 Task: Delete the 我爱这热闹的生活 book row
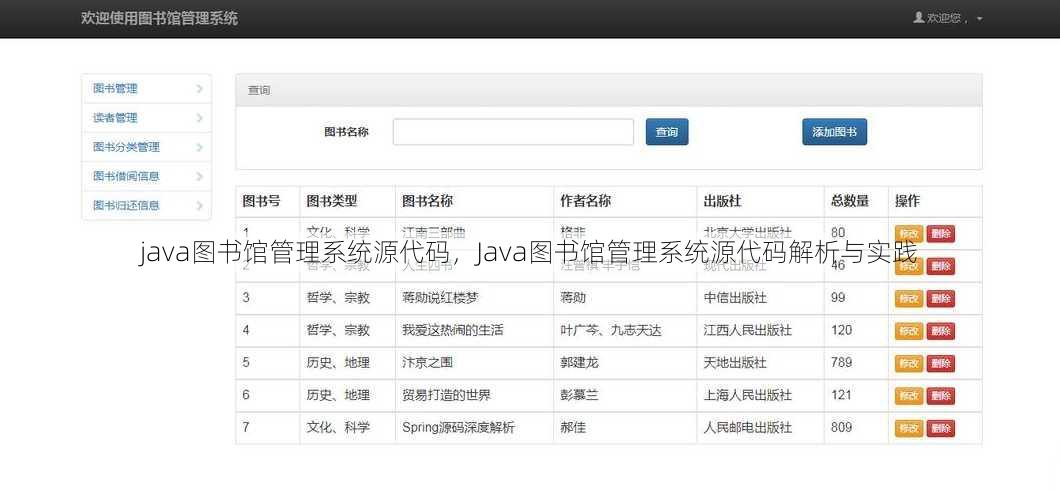940,331
